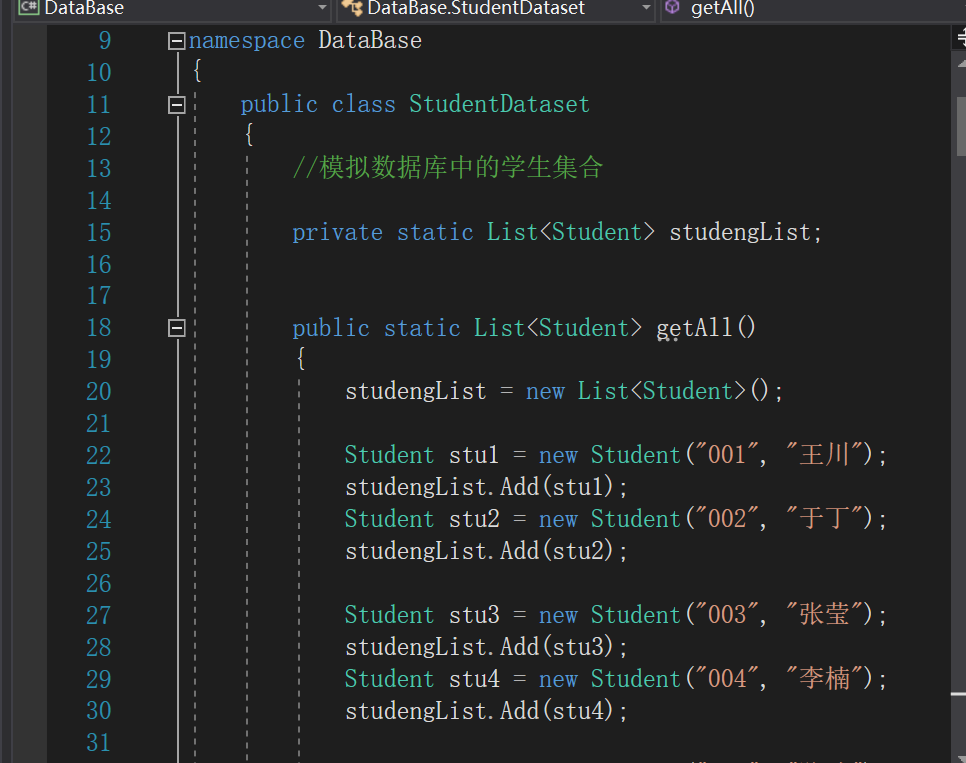This screenshot has width=966, height=763.
Task: Open the DataBase project dropdown
Action: point(322,9)
